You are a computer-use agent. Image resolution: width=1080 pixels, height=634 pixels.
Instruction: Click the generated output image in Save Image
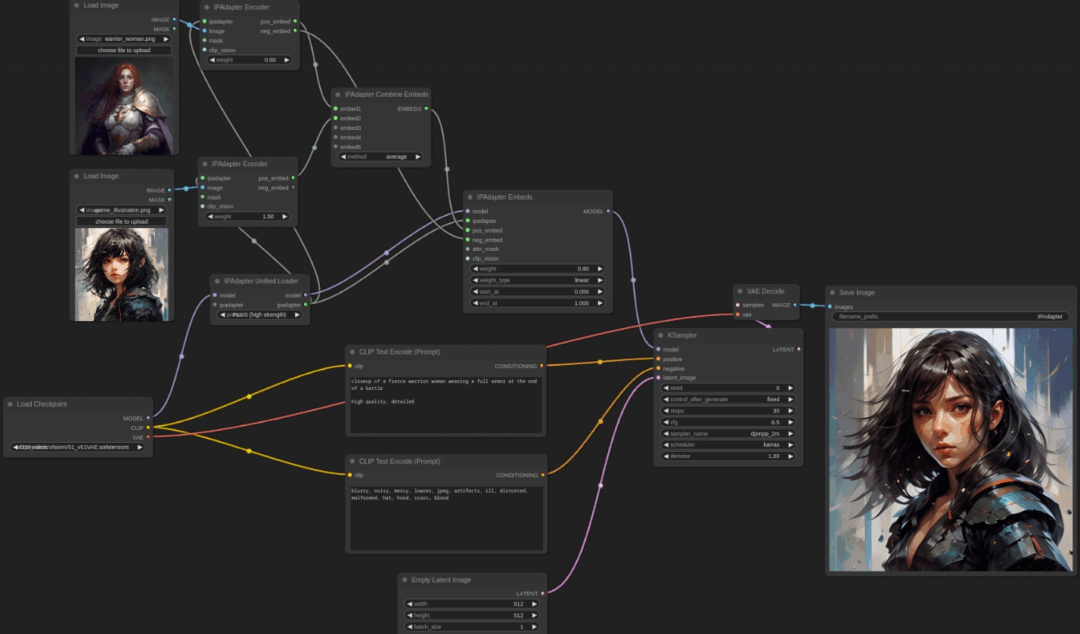pyautogui.click(x=951, y=449)
